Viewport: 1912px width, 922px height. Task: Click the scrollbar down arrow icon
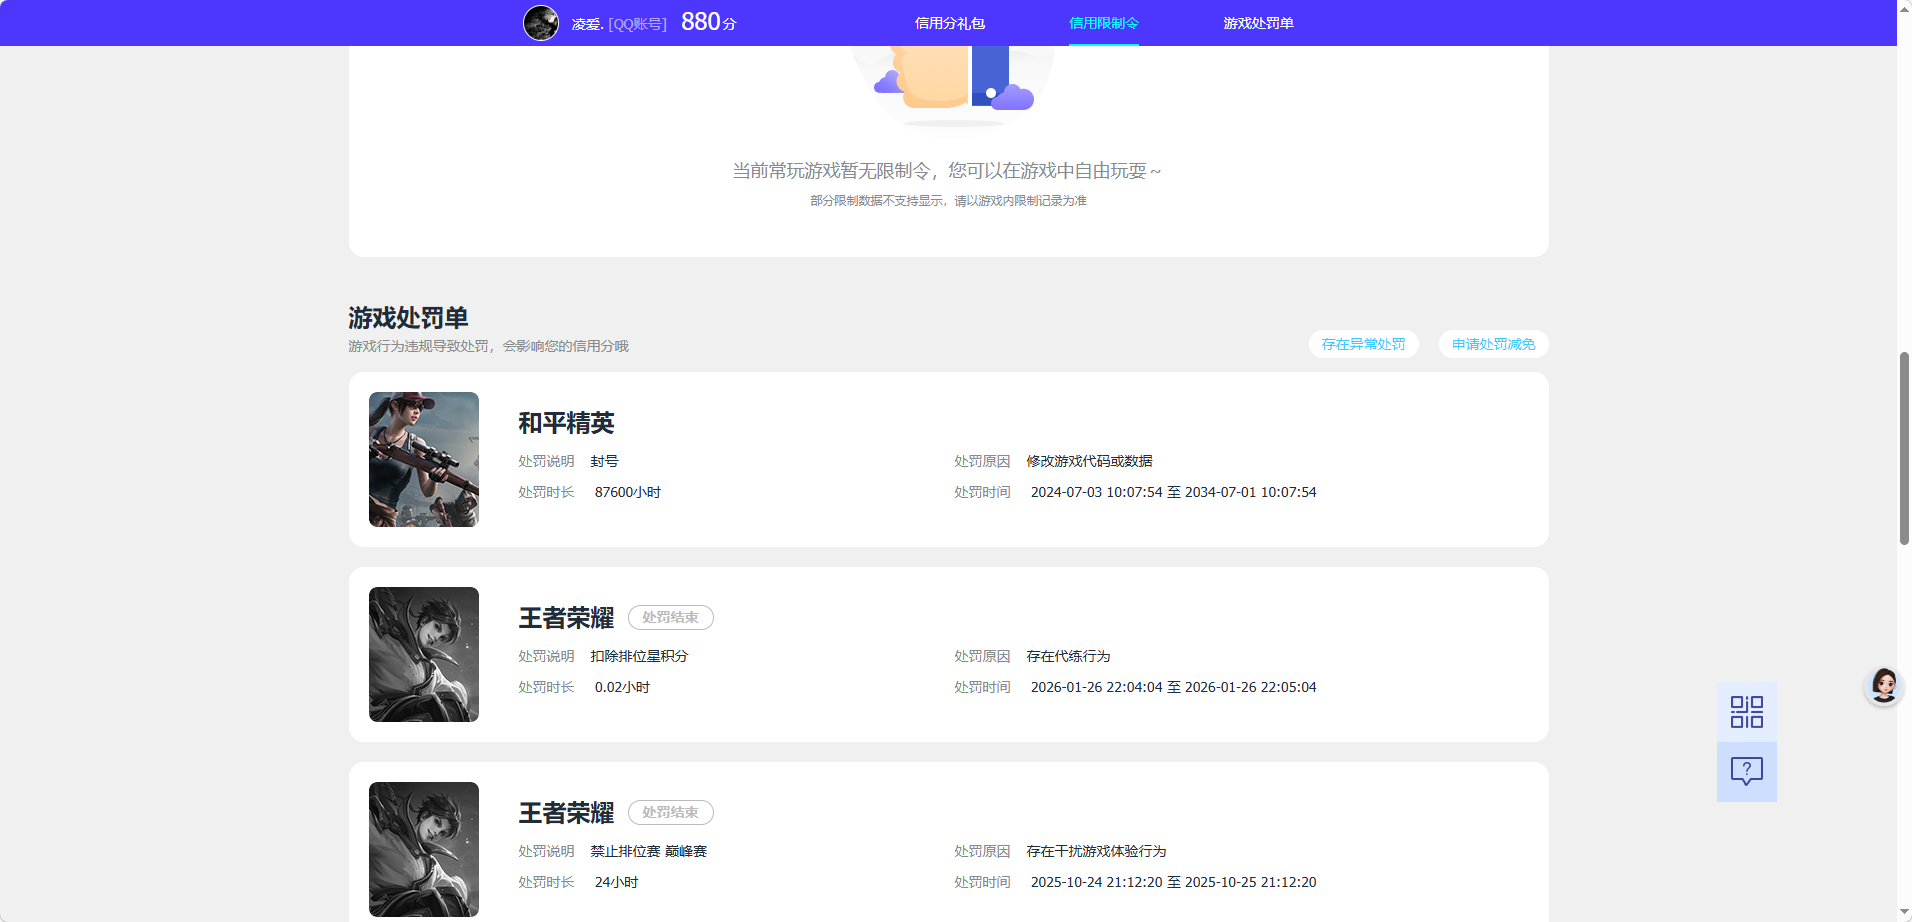tap(1903, 913)
